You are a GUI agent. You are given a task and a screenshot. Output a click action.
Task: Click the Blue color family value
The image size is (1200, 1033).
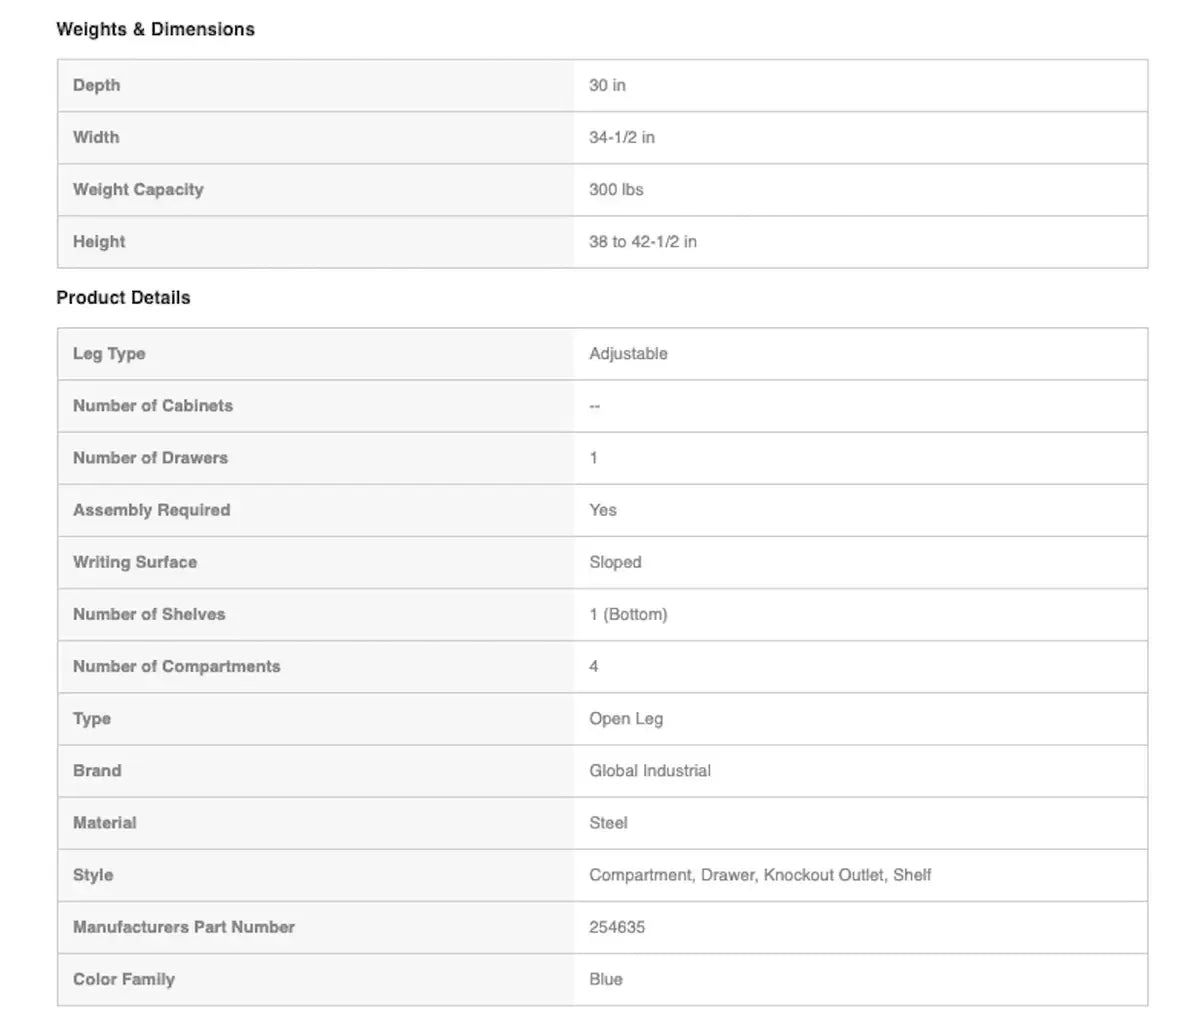606,979
